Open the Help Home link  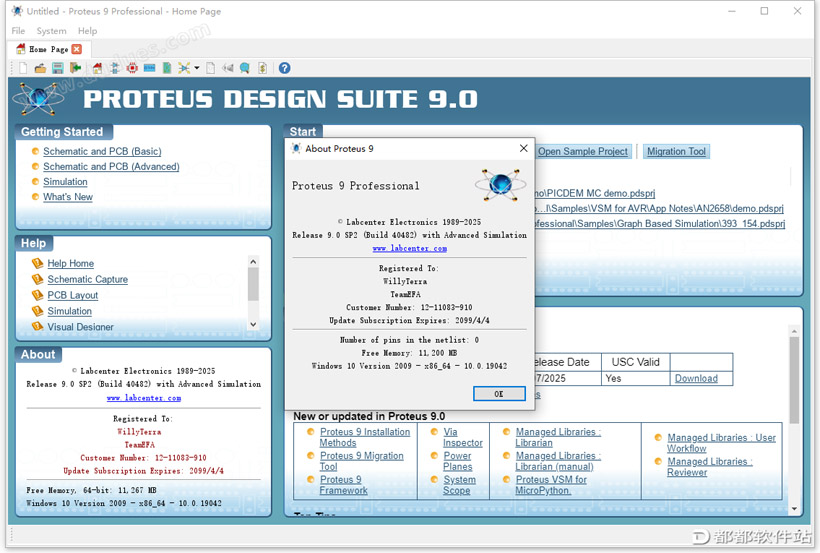point(71,263)
